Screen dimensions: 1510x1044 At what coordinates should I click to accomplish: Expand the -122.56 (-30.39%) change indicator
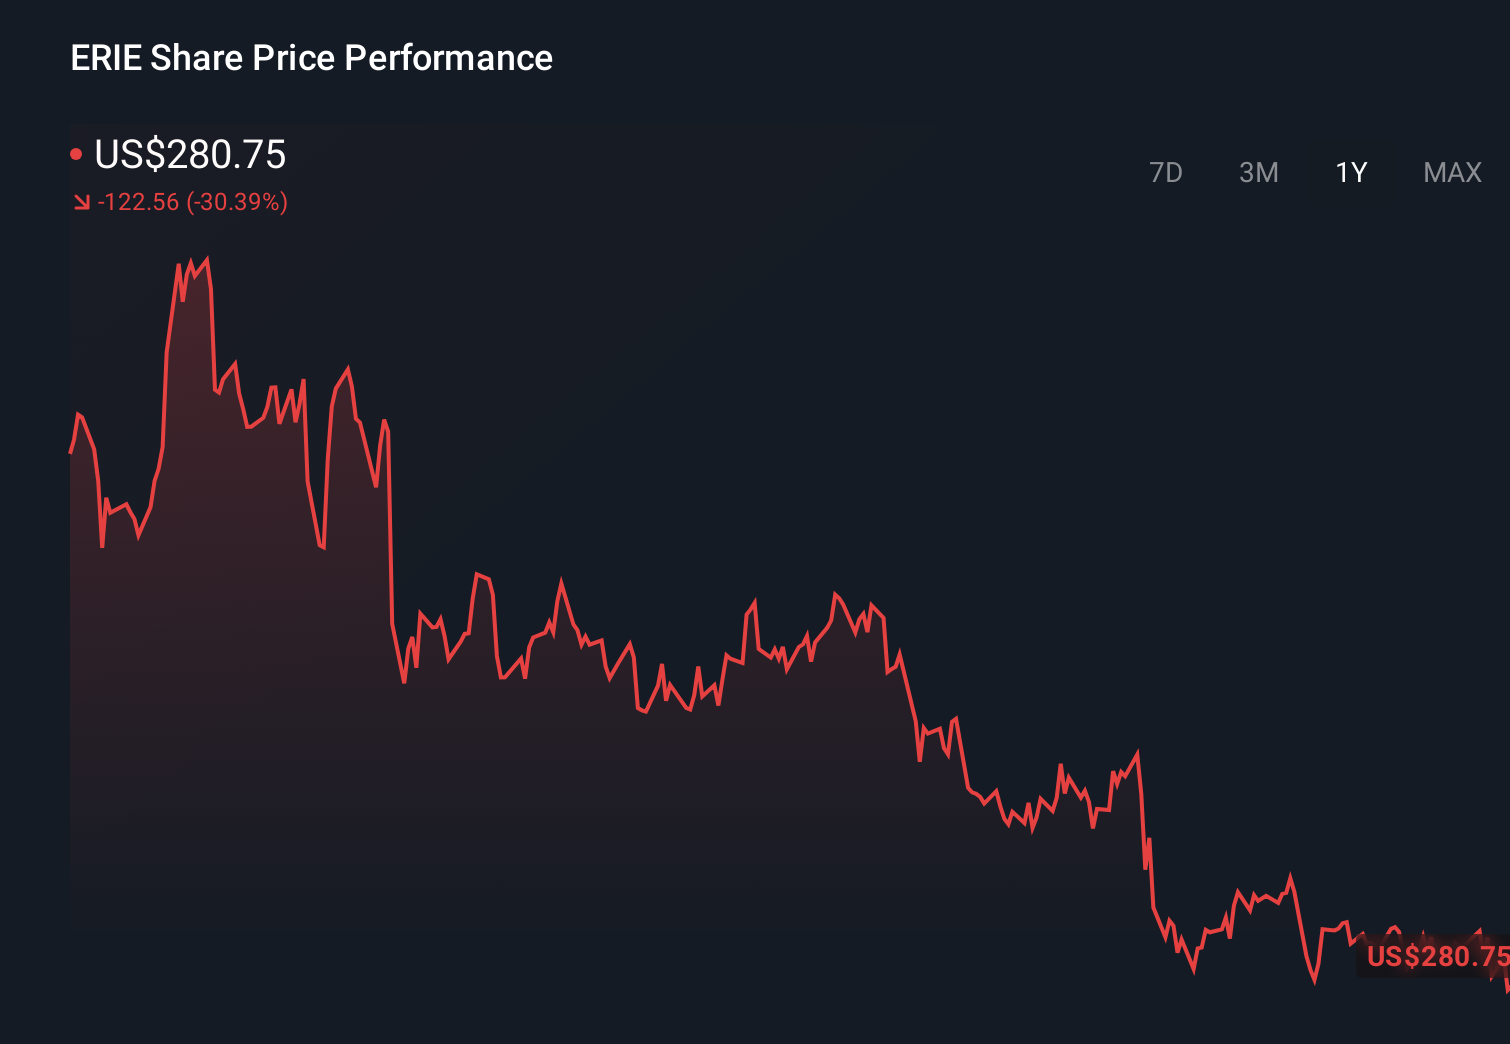coord(192,202)
